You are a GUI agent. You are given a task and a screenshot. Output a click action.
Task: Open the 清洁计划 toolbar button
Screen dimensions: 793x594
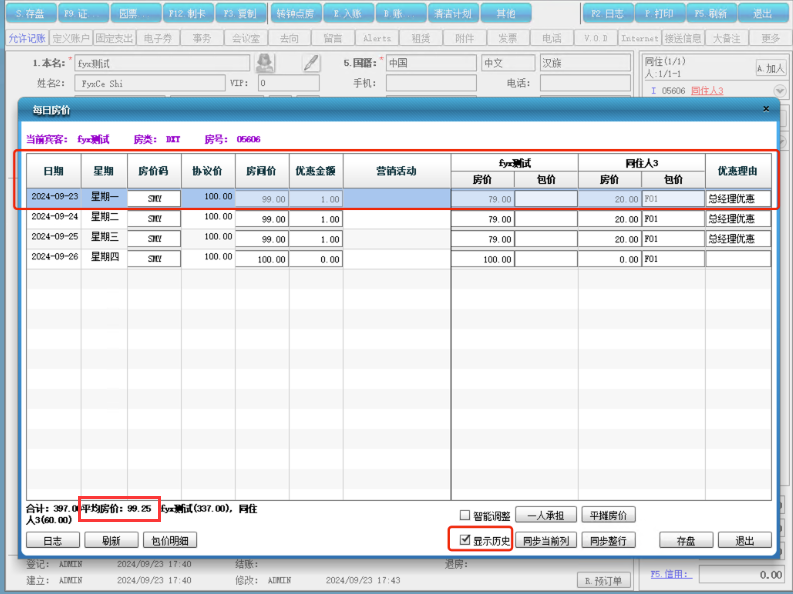(x=453, y=13)
